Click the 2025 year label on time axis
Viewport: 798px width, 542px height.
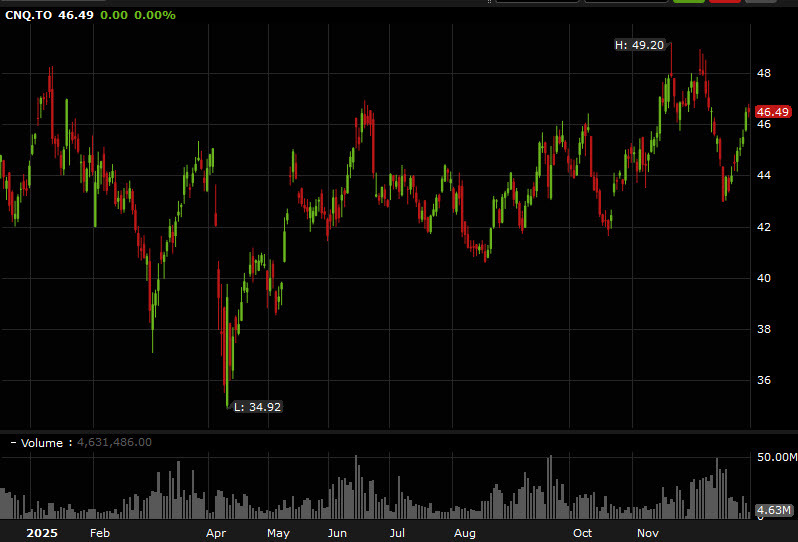(x=42, y=533)
